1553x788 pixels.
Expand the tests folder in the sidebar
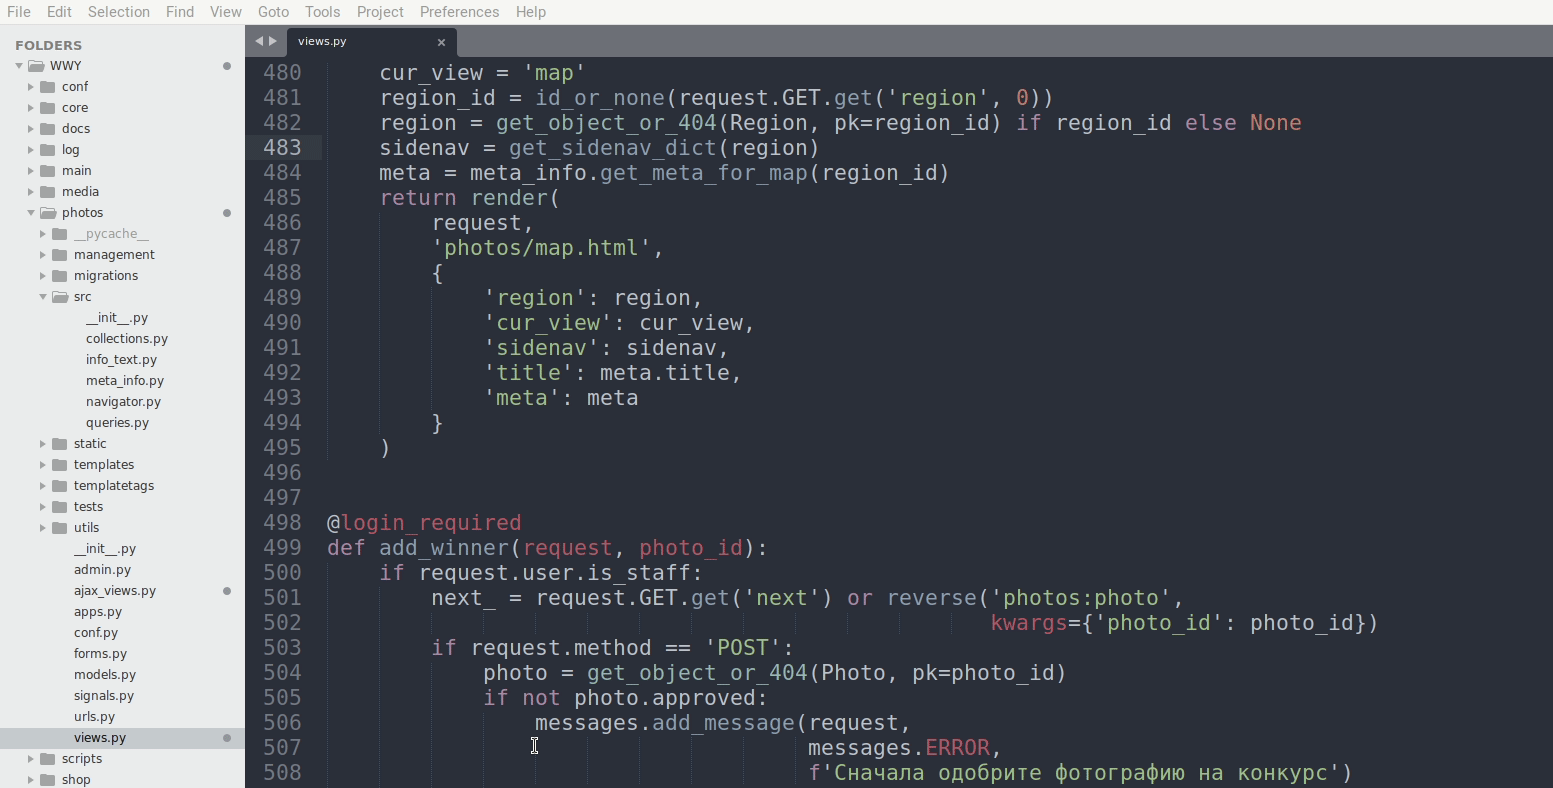point(42,506)
